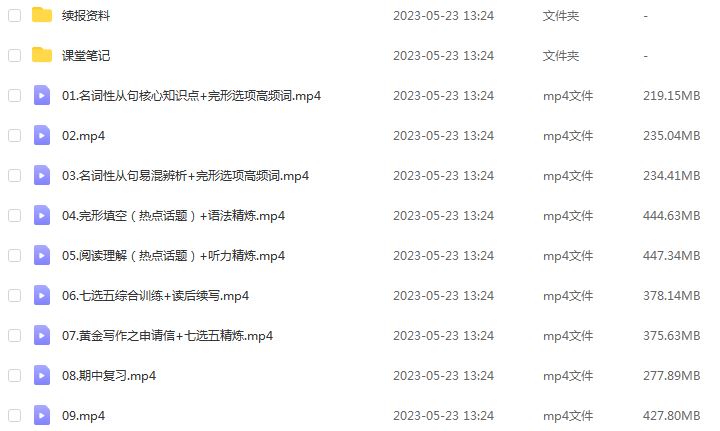Check the box next to 09.mp4

point(15,415)
